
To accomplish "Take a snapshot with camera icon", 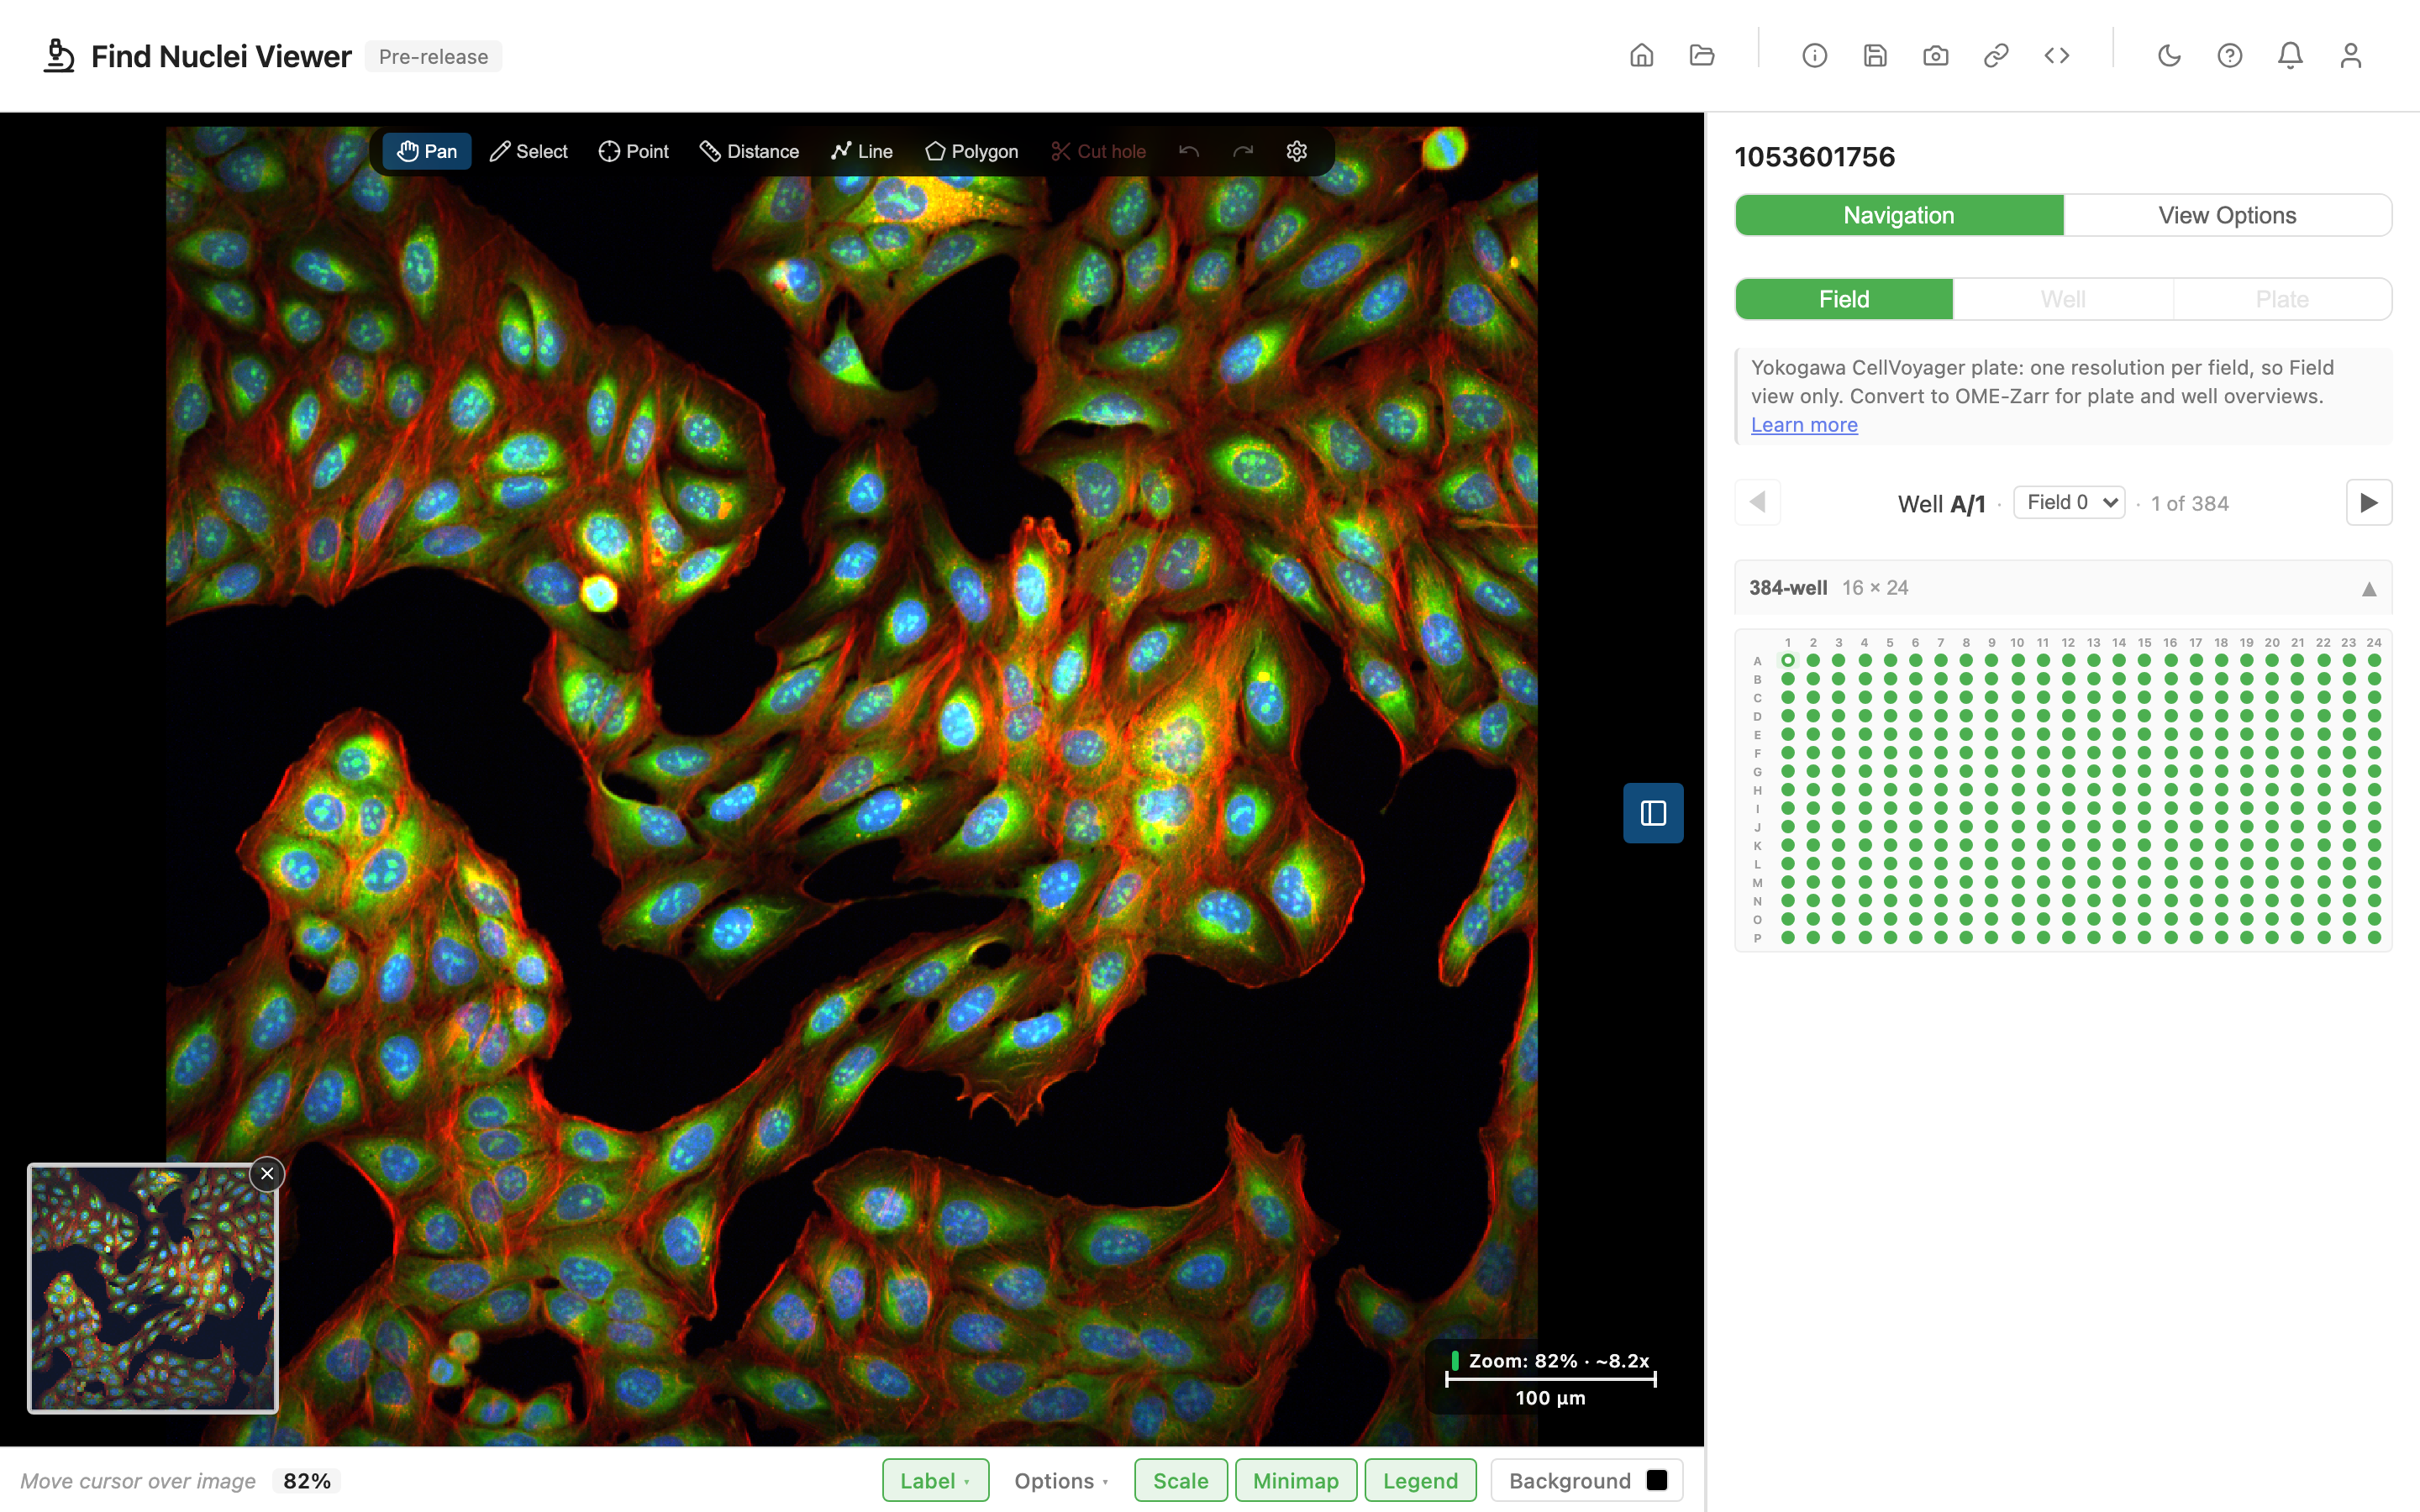I will [1935, 56].
